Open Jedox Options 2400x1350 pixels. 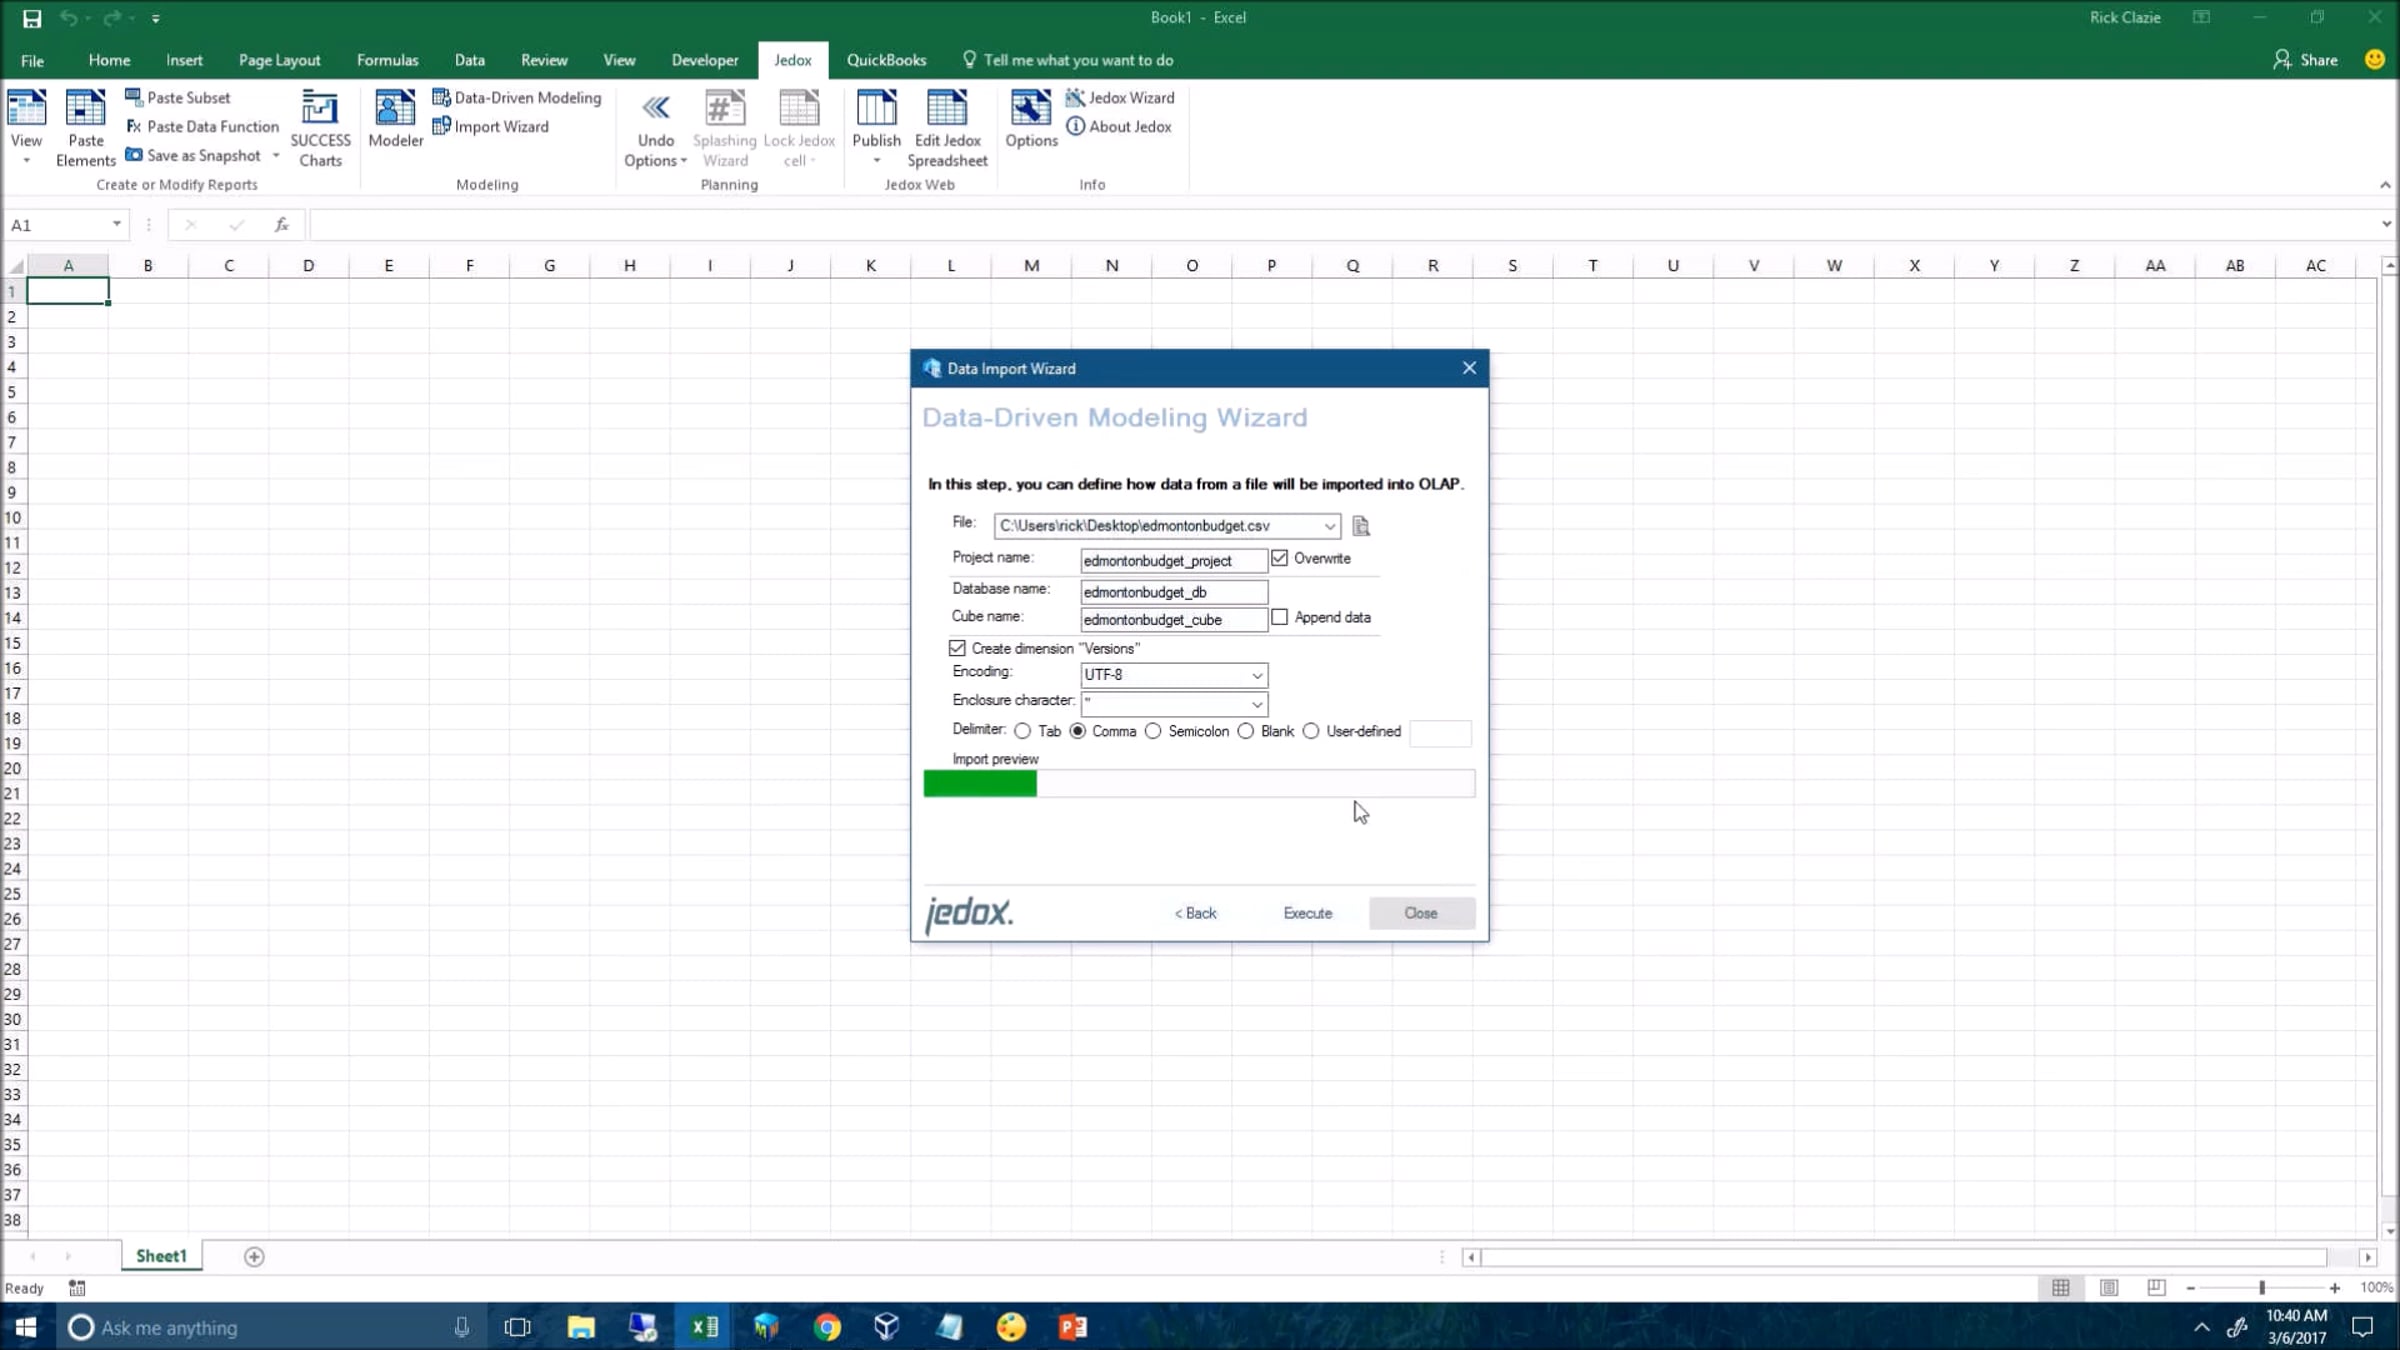(1031, 119)
